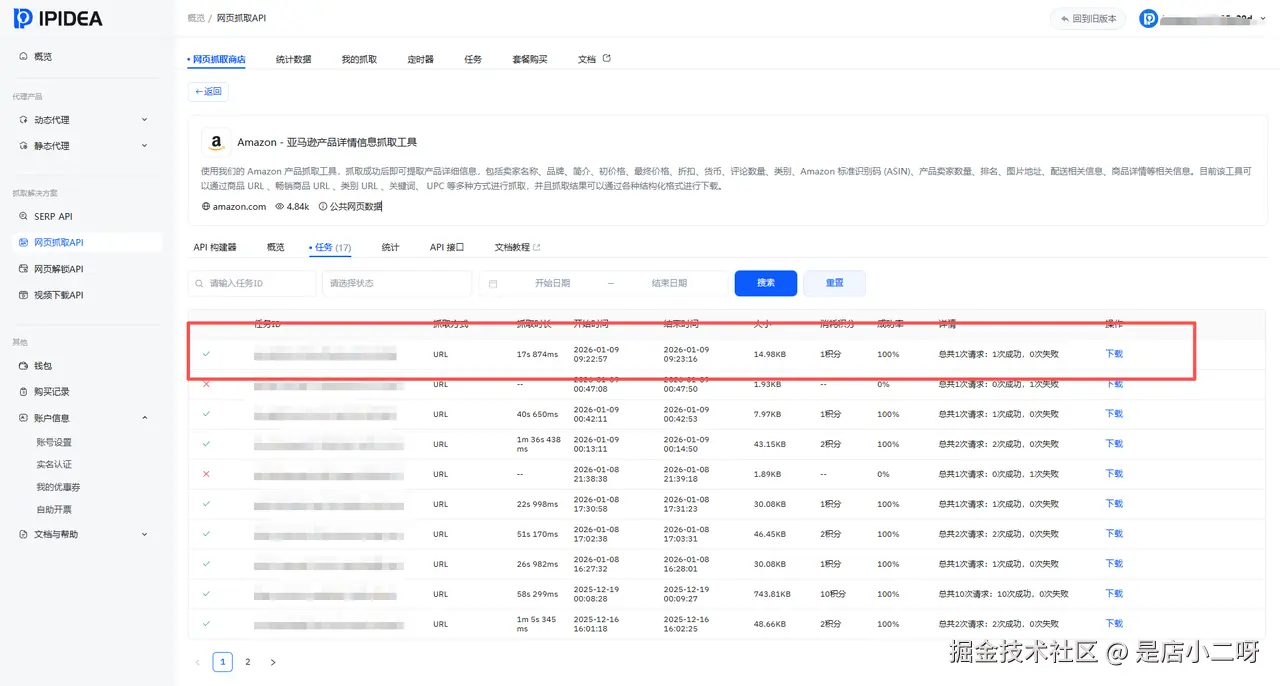Select page 1 in pagination
Image resolution: width=1280 pixels, height=686 pixels.
223,662
